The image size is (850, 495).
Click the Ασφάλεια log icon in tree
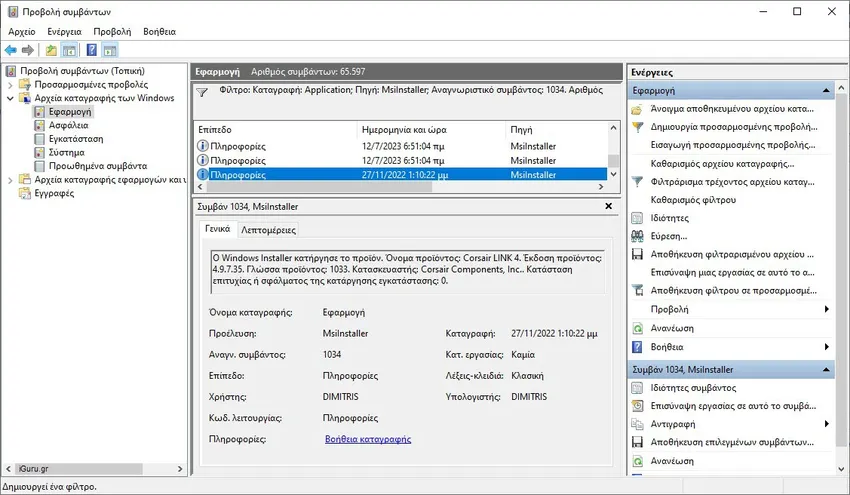[39, 125]
